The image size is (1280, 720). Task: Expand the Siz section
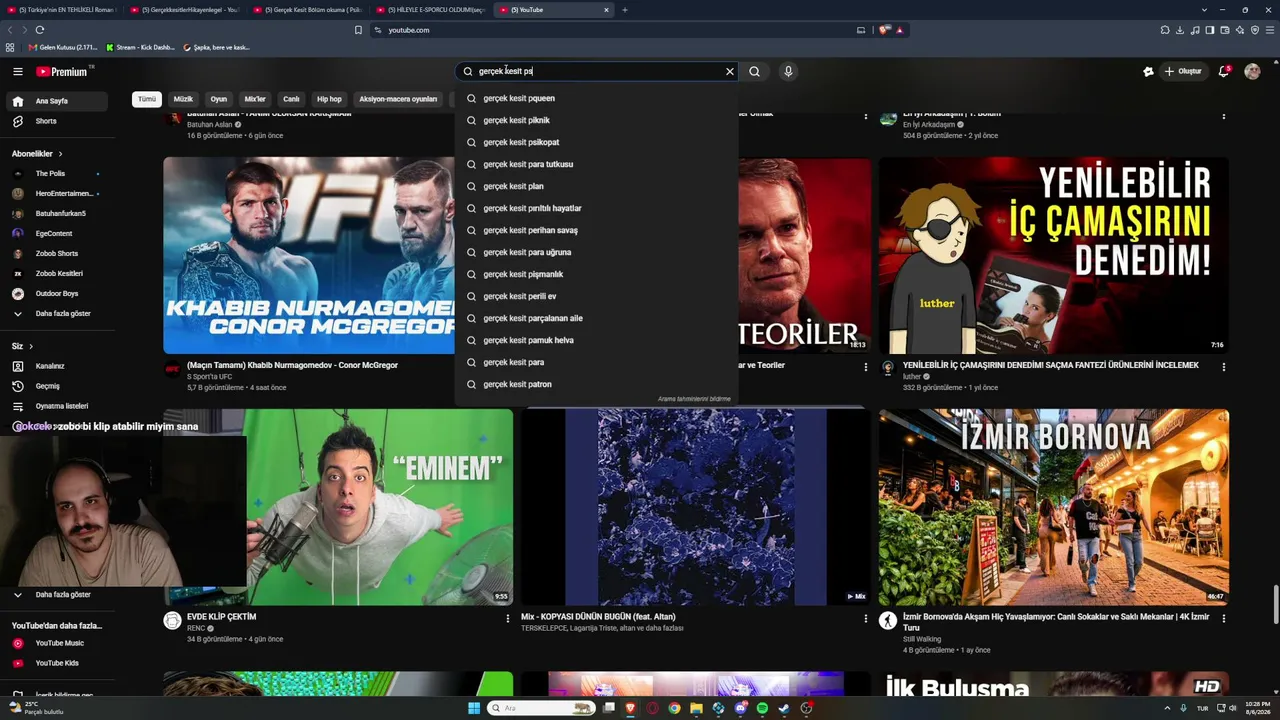(23, 346)
